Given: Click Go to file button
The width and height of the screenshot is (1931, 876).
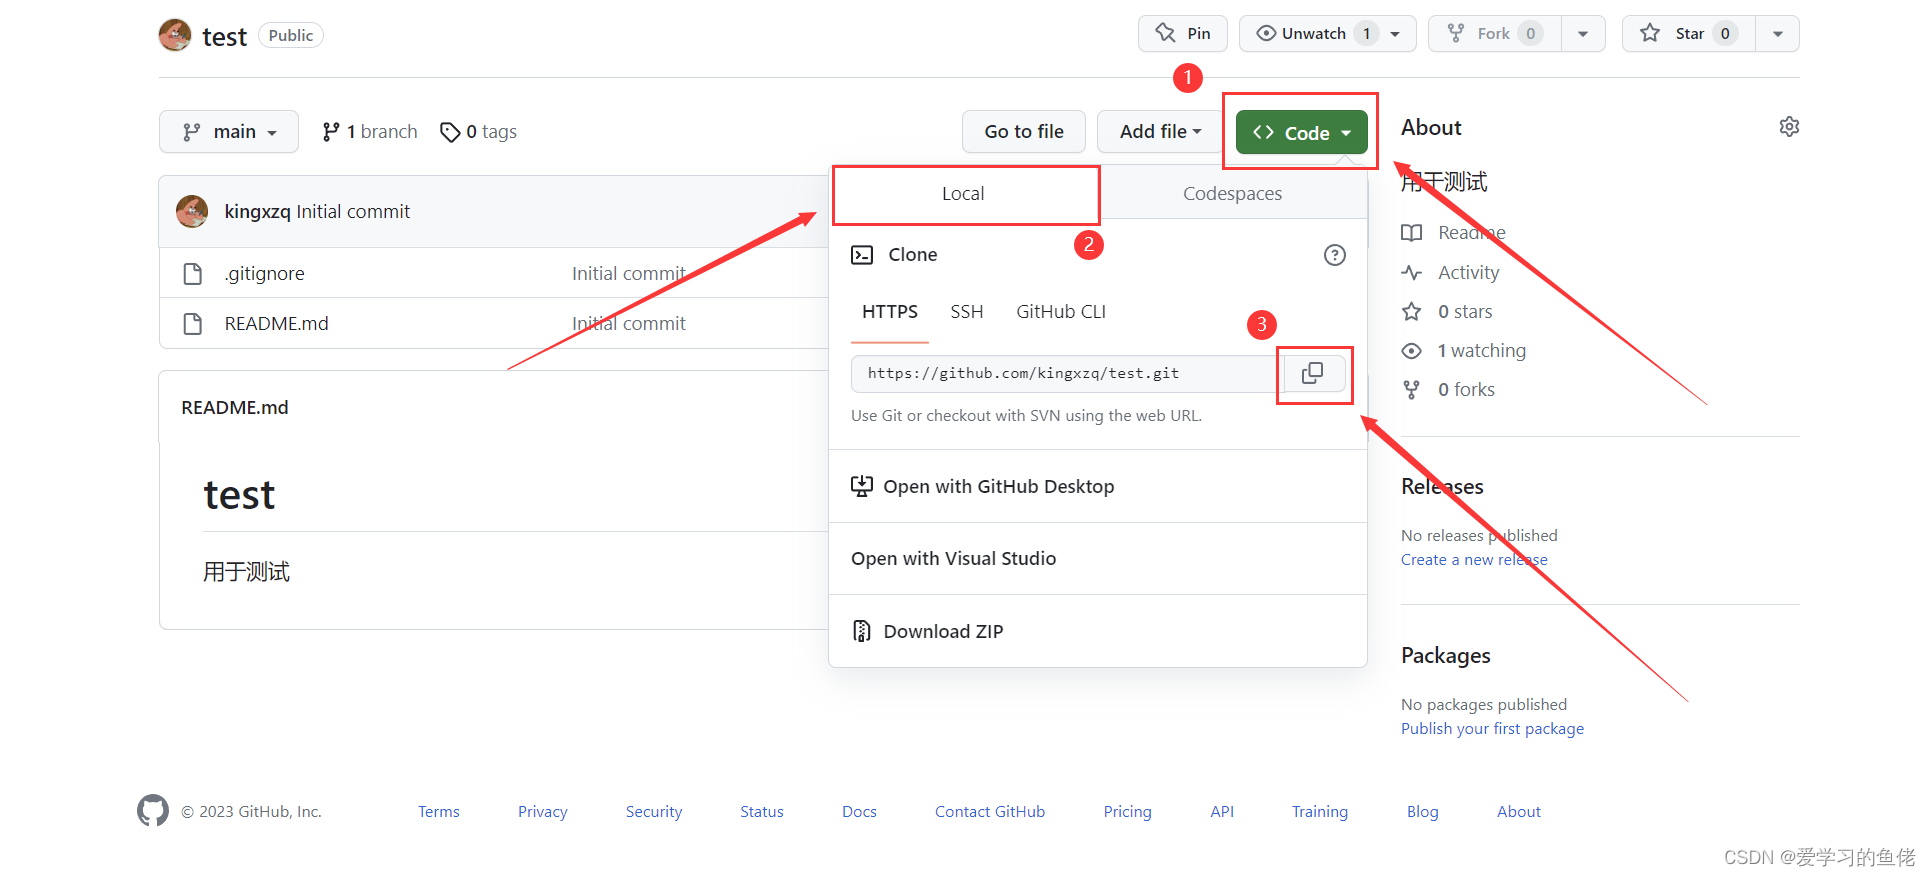Looking at the screenshot, I should click(1024, 132).
